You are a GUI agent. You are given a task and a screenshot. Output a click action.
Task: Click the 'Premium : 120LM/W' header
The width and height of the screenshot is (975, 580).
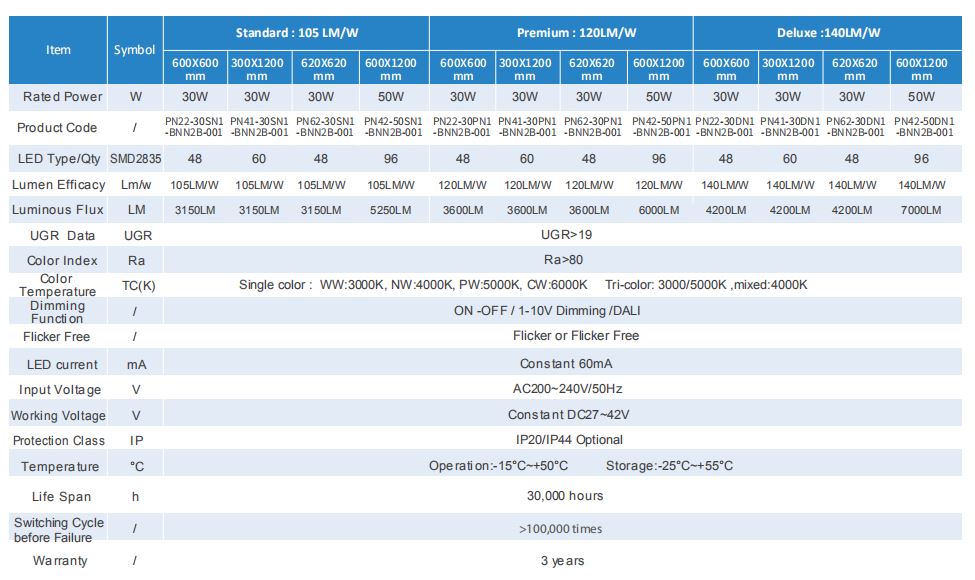tap(561, 33)
